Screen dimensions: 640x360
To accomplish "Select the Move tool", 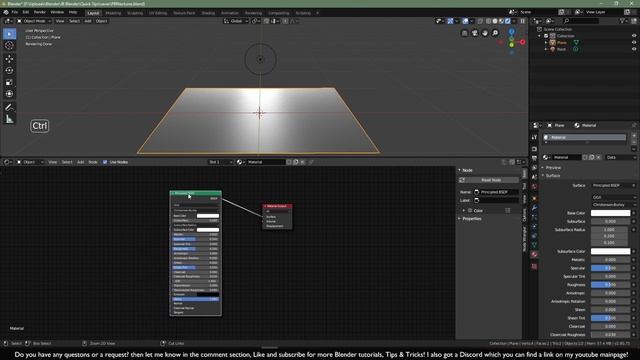I will [9, 59].
